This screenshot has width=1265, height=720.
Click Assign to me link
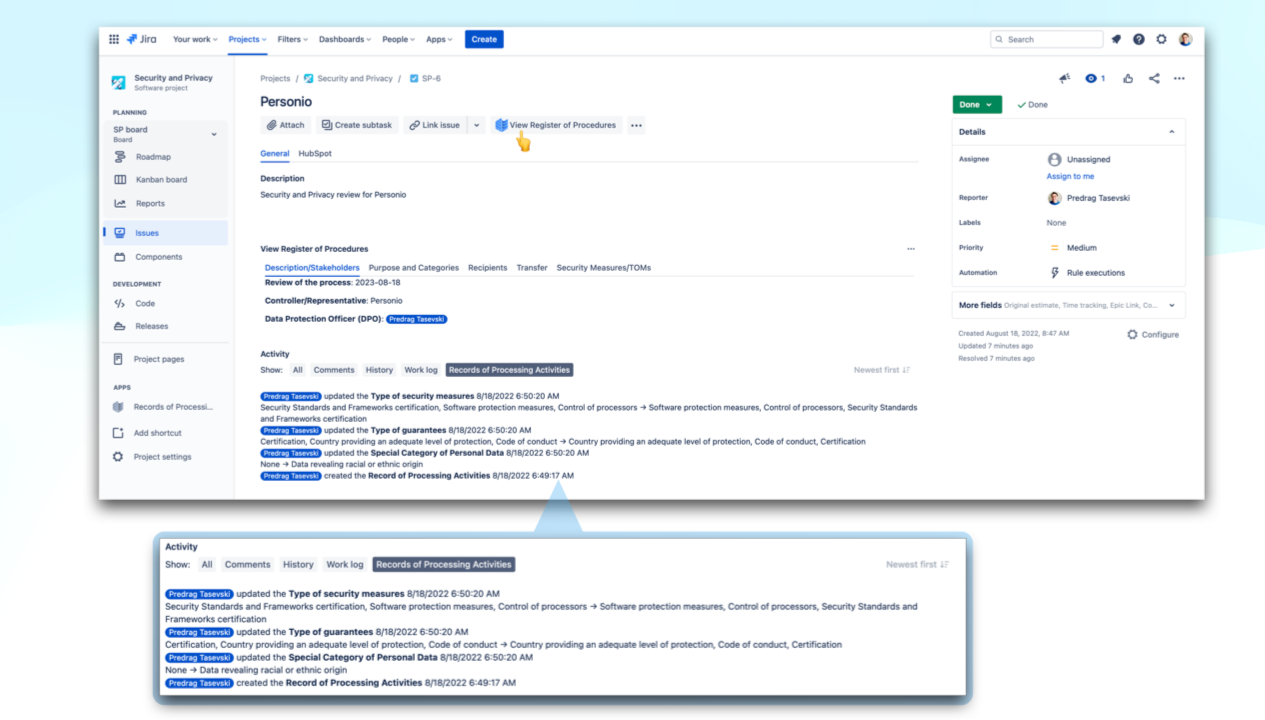click(1070, 176)
